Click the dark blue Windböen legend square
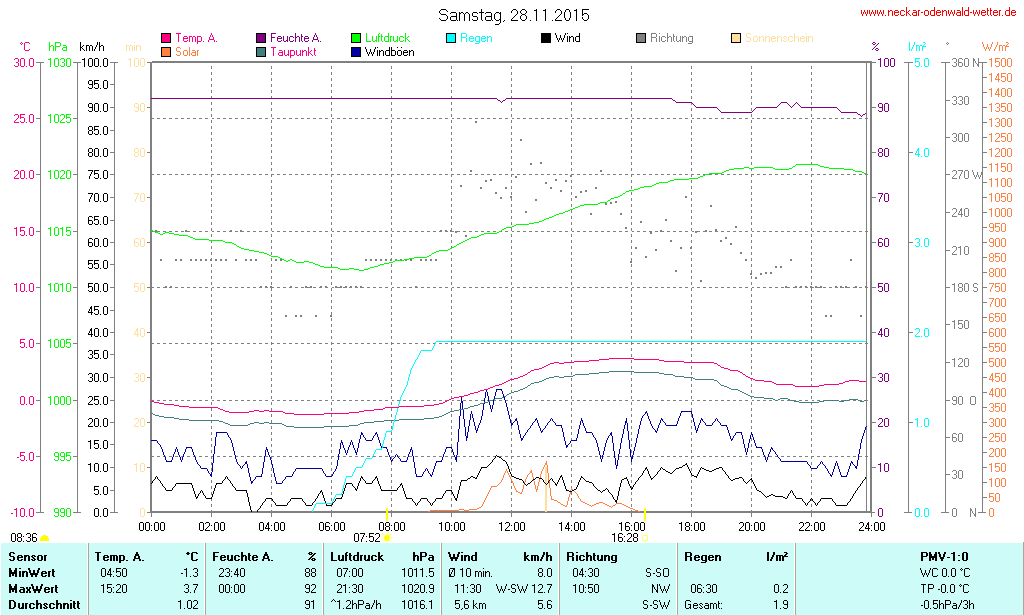This screenshot has height=615, width=1024. click(x=356, y=52)
